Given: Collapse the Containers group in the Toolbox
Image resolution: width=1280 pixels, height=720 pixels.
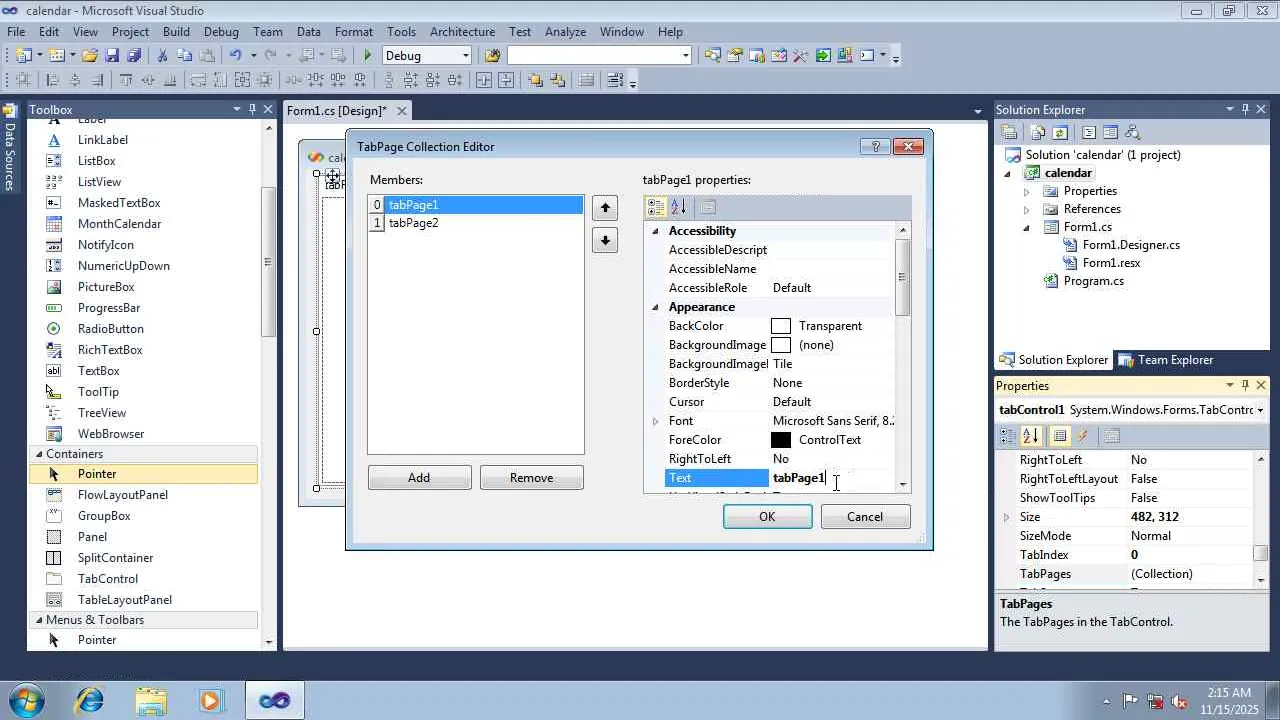Looking at the screenshot, I should (x=39, y=454).
